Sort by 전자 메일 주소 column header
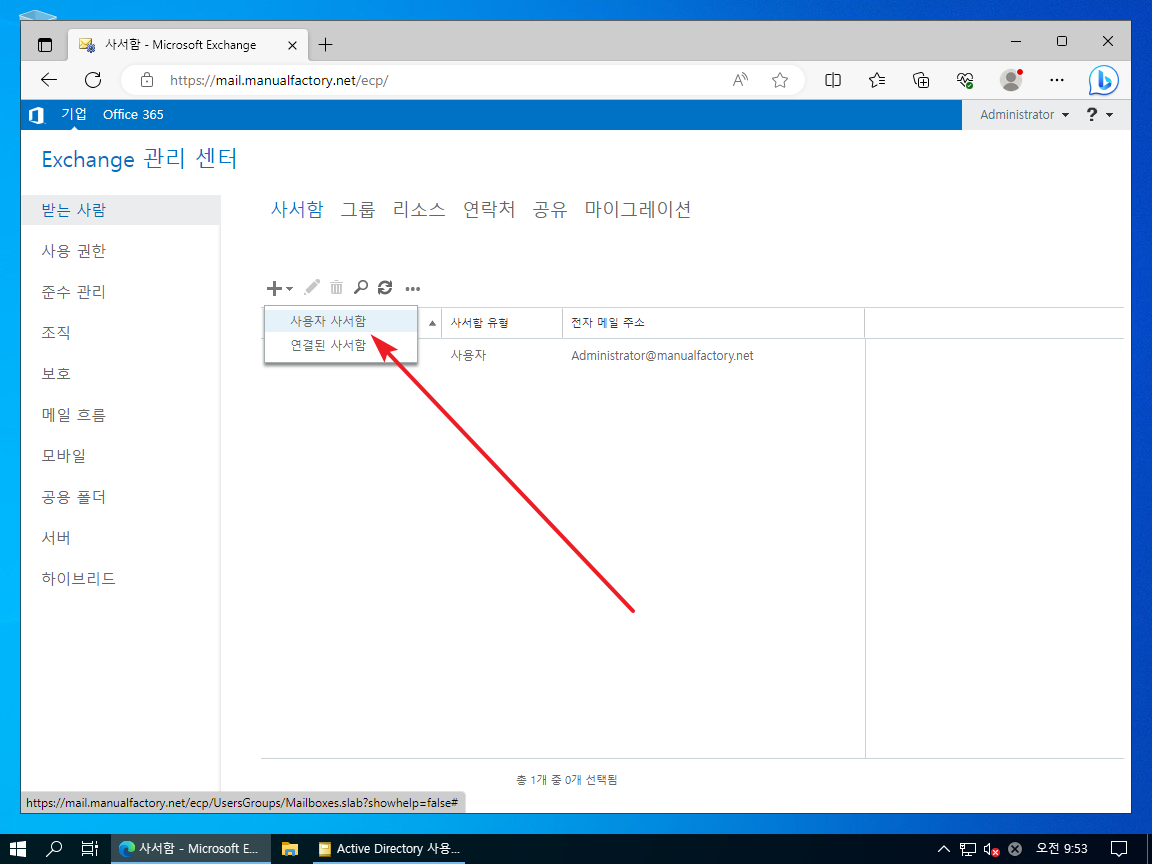1152x864 pixels. [713, 323]
